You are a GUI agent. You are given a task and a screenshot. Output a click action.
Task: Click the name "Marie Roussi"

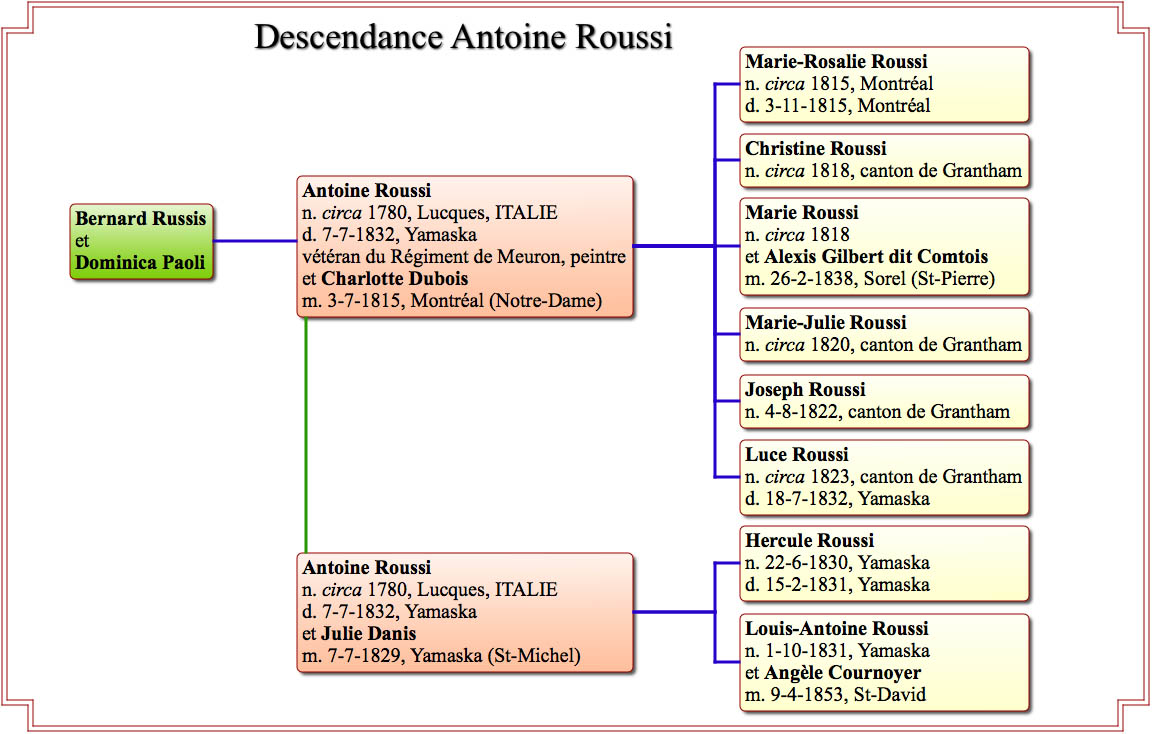tap(802, 213)
